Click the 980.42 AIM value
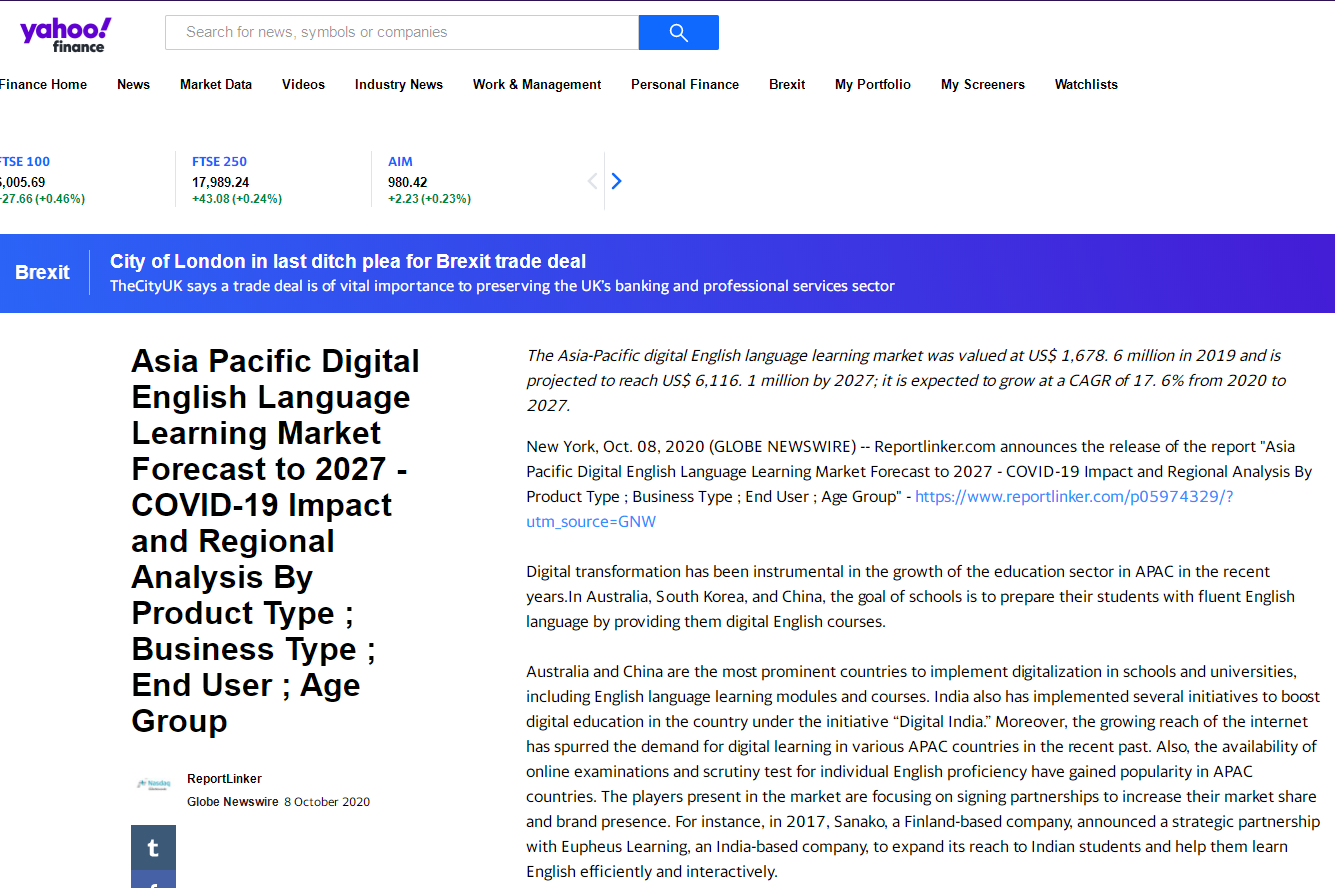 408,182
